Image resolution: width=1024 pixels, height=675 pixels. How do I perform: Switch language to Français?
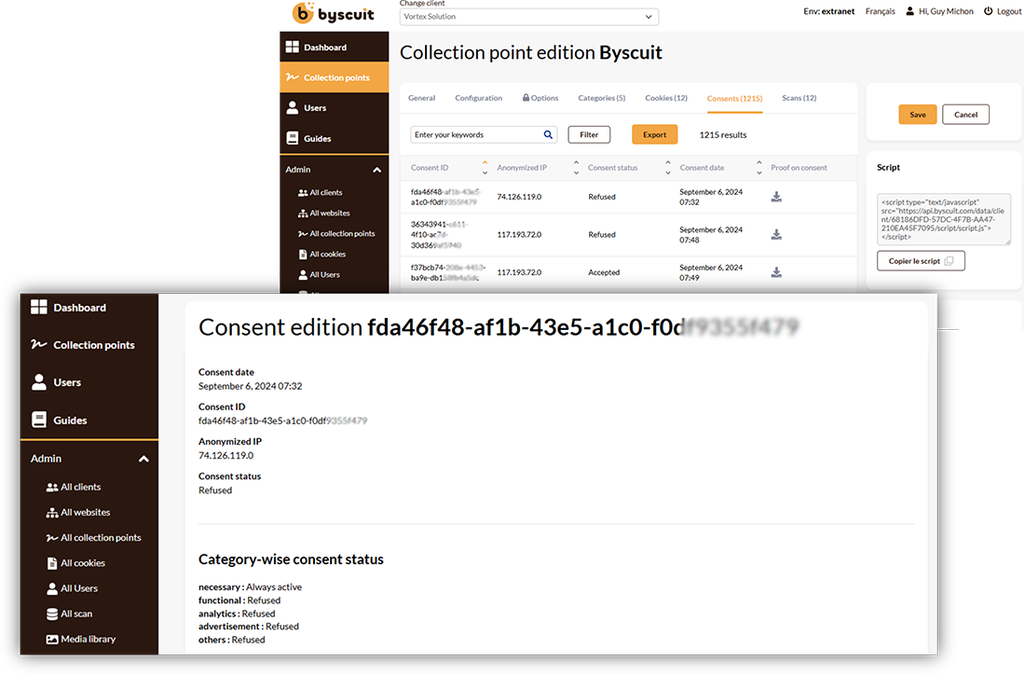[880, 11]
